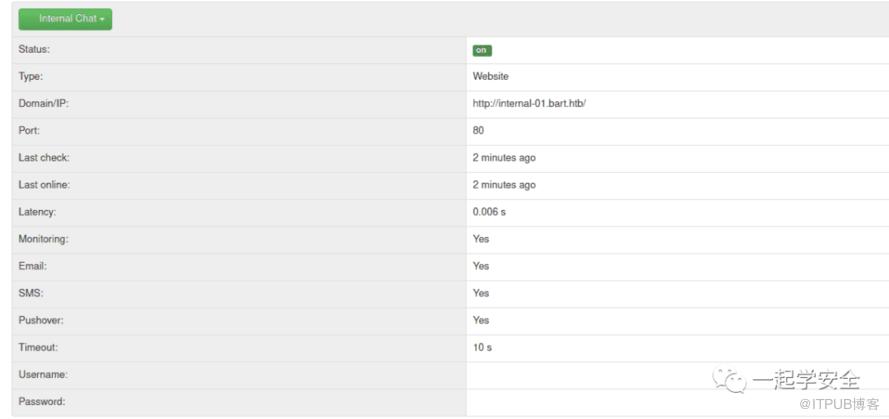
Task: Click the Pushover 'Yes' value
Action: point(481,320)
